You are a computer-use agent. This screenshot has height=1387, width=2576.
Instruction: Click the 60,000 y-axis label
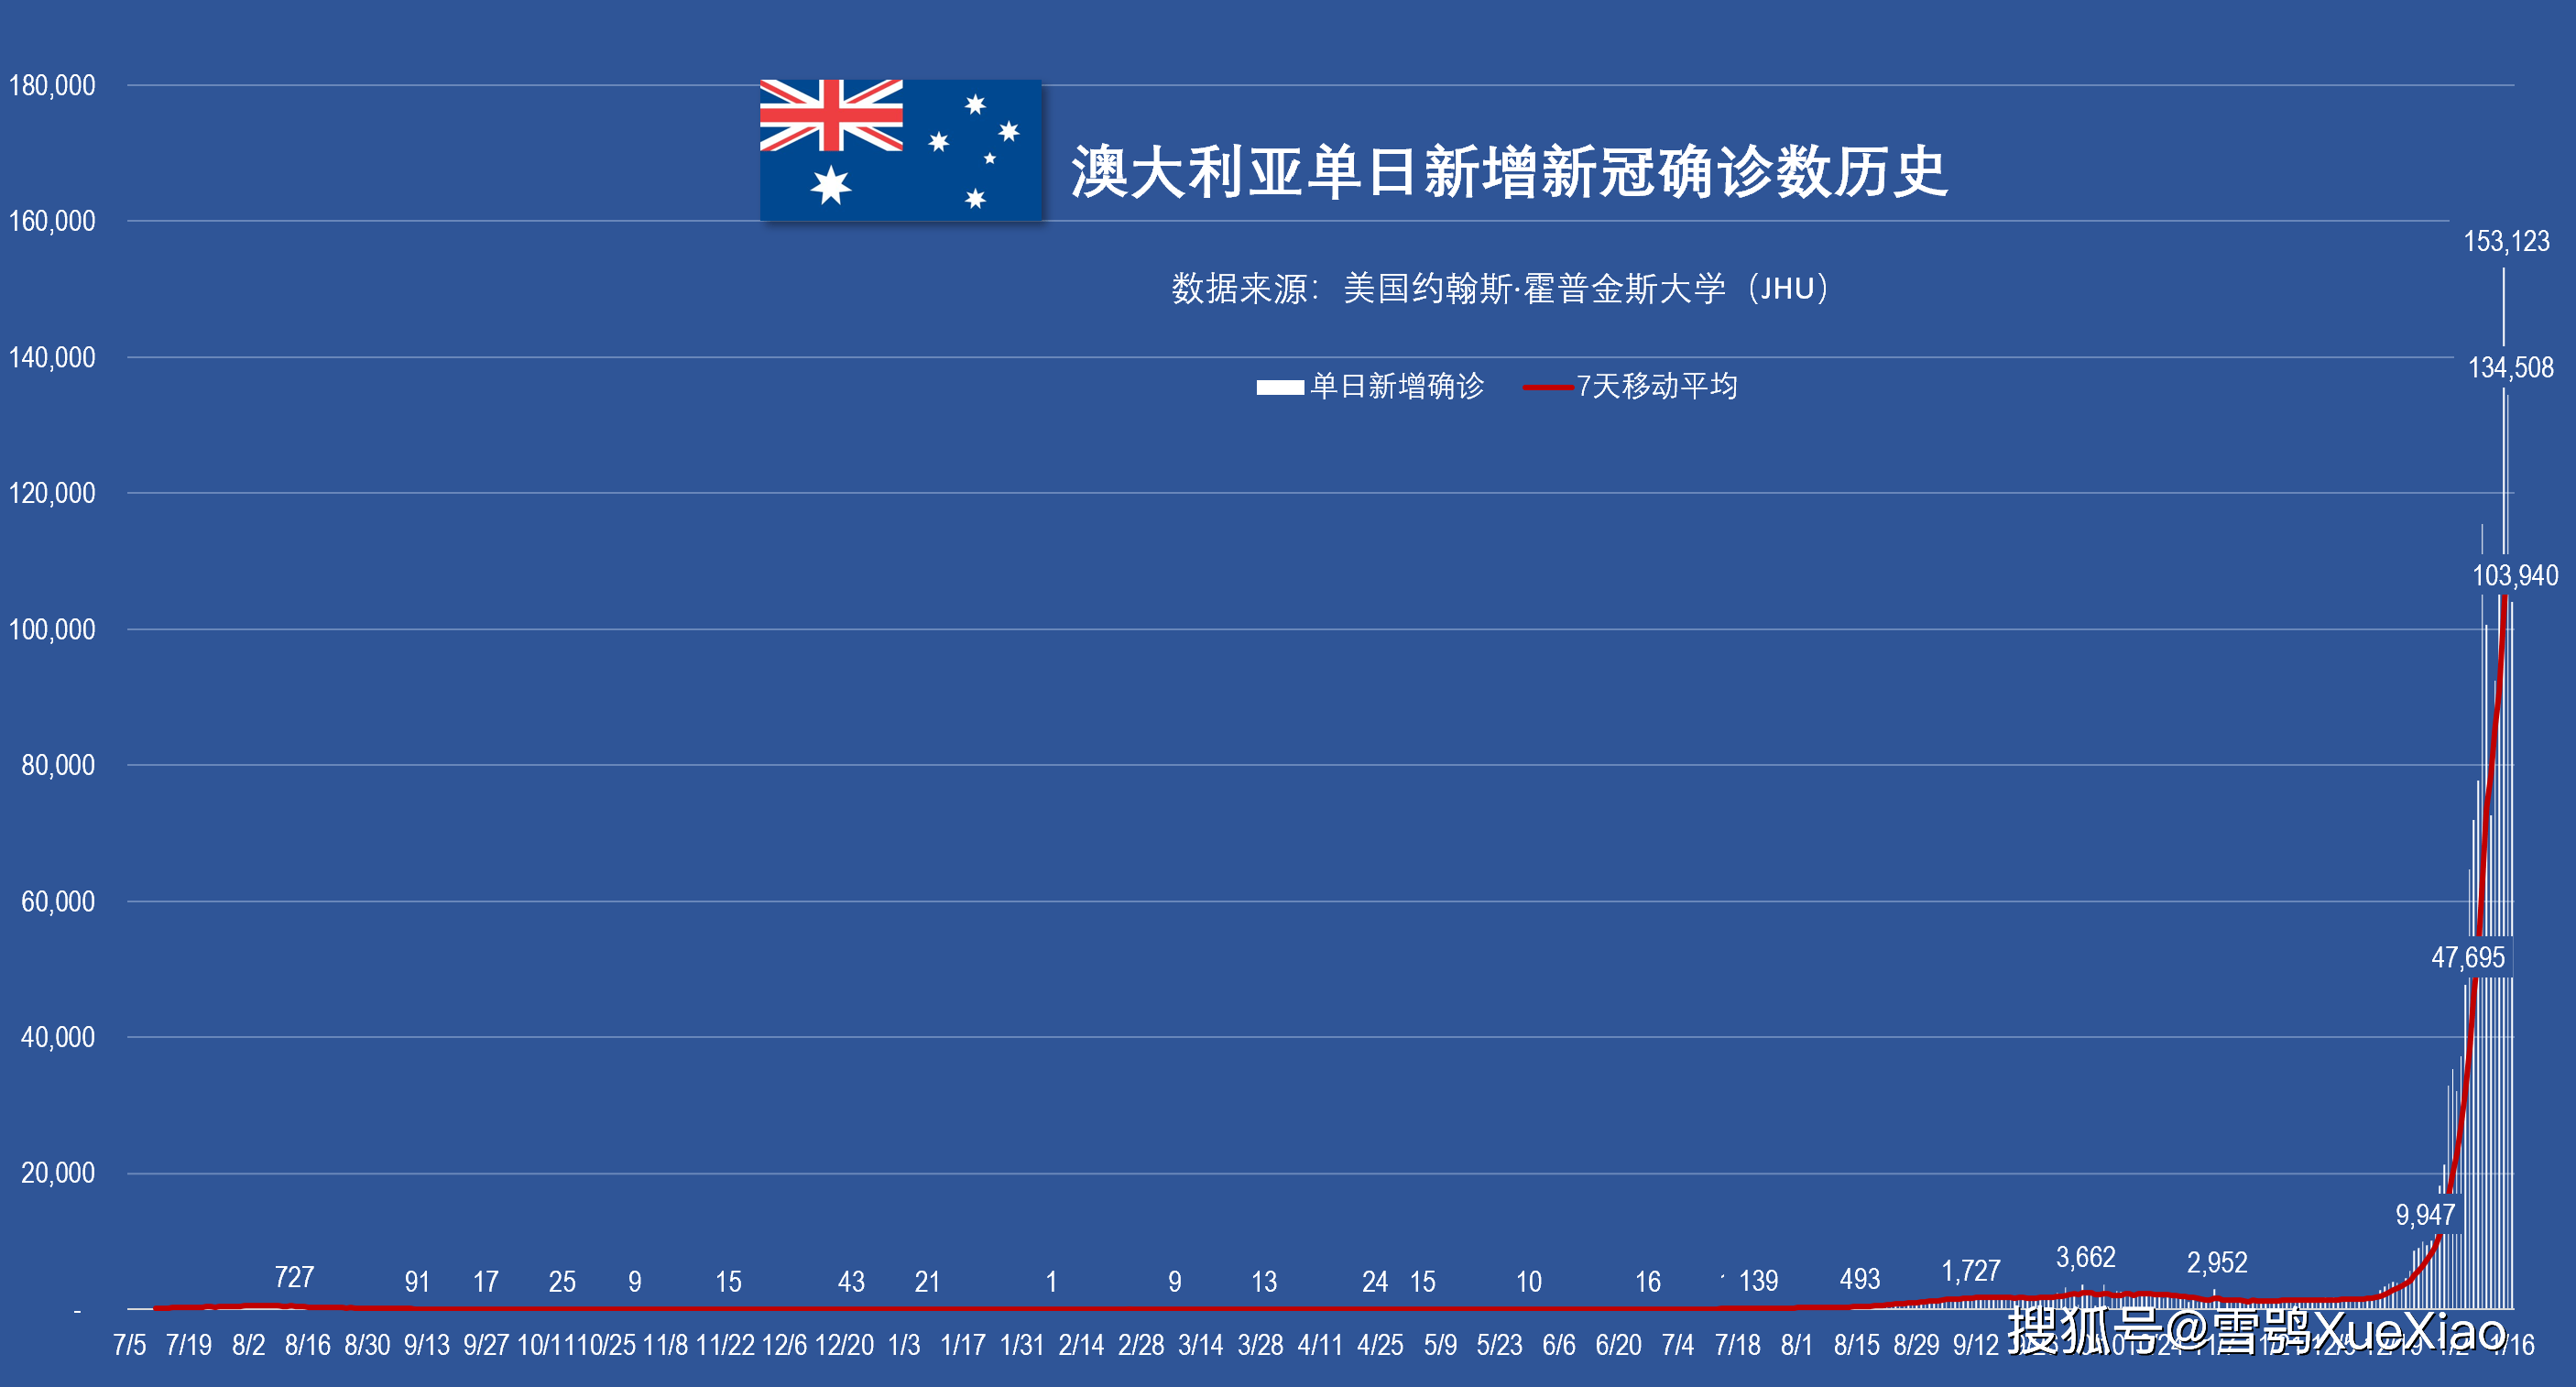58,901
